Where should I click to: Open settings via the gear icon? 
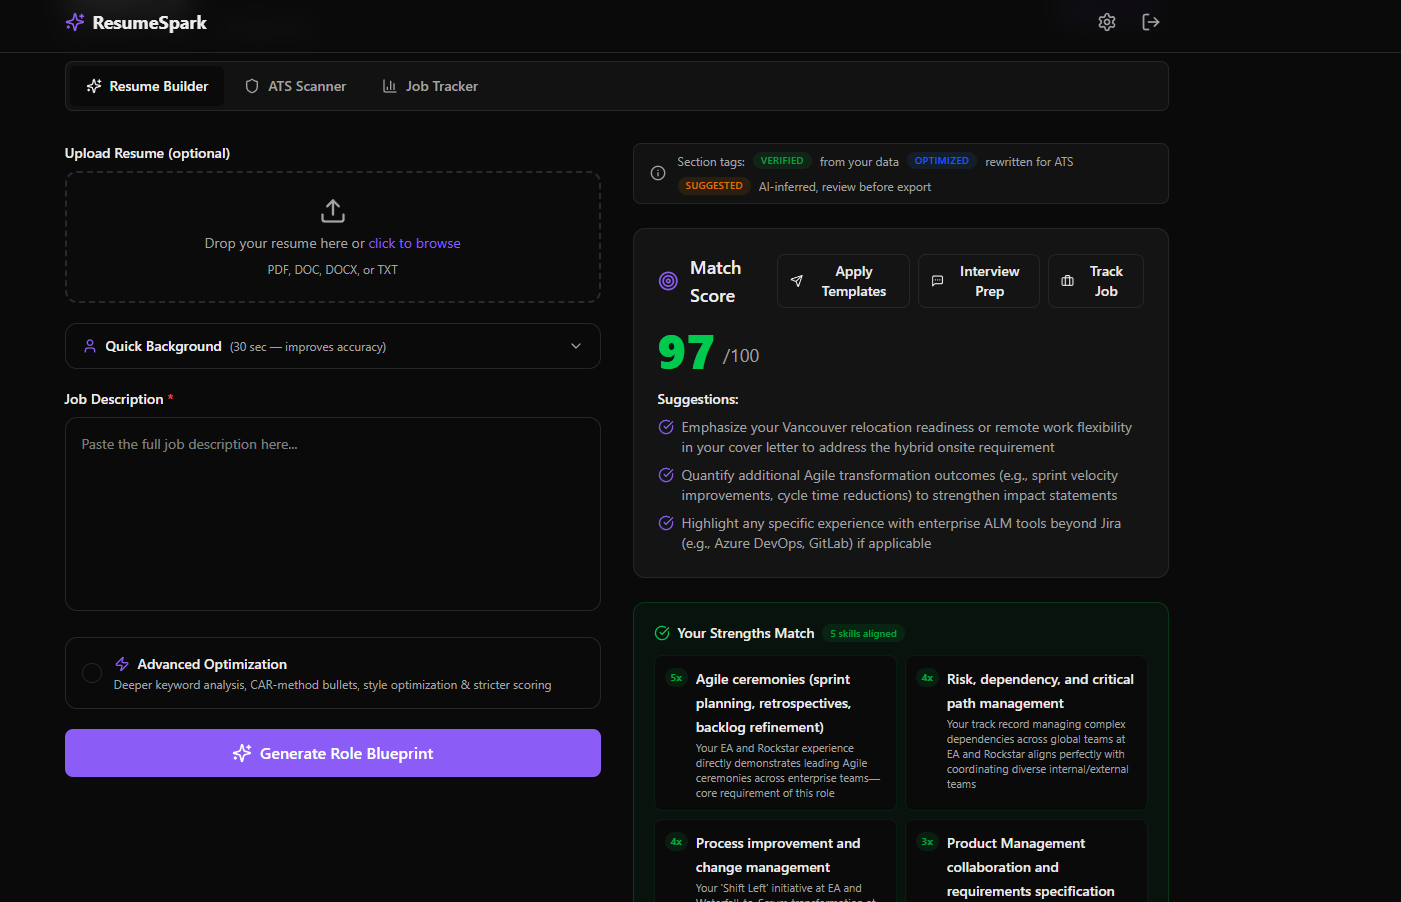1107,22
